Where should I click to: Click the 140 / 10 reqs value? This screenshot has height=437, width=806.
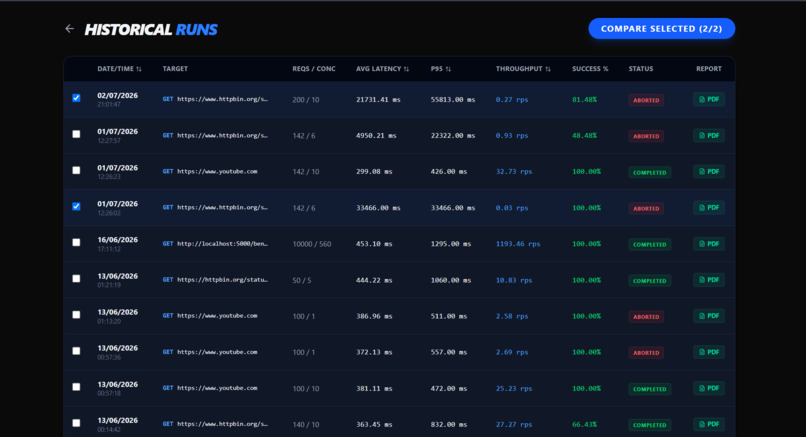tap(306, 425)
